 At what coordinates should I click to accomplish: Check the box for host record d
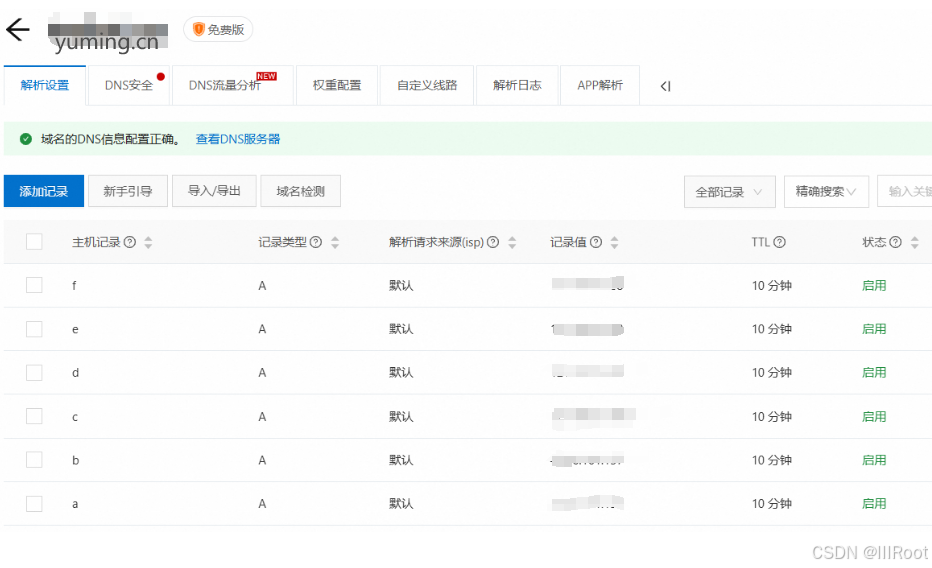34,373
